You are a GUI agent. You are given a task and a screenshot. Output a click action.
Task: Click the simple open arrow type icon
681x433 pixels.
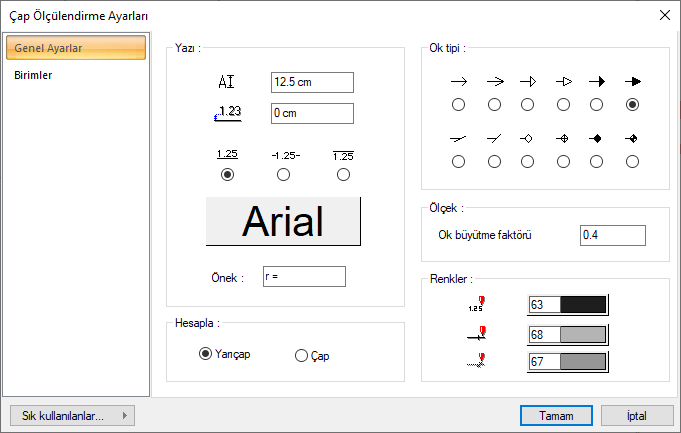pos(459,81)
